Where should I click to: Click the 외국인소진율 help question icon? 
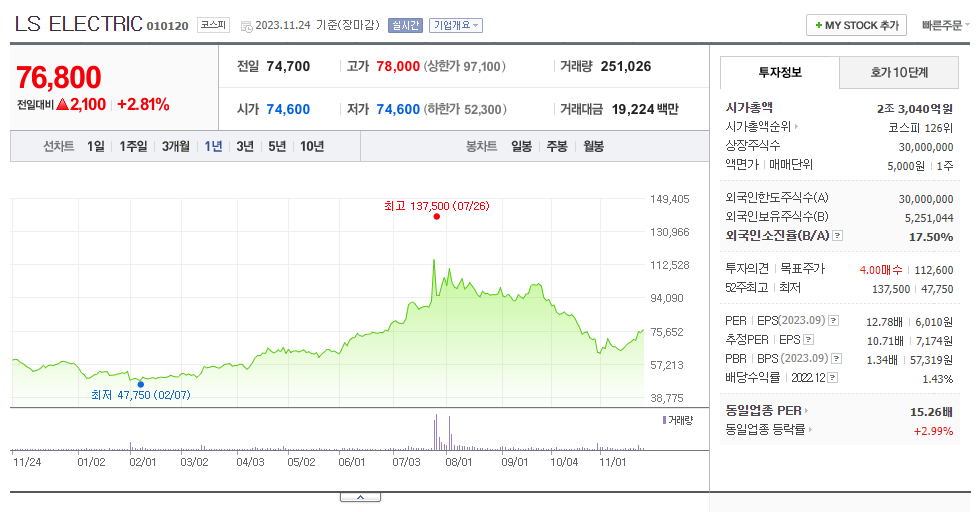(x=838, y=235)
